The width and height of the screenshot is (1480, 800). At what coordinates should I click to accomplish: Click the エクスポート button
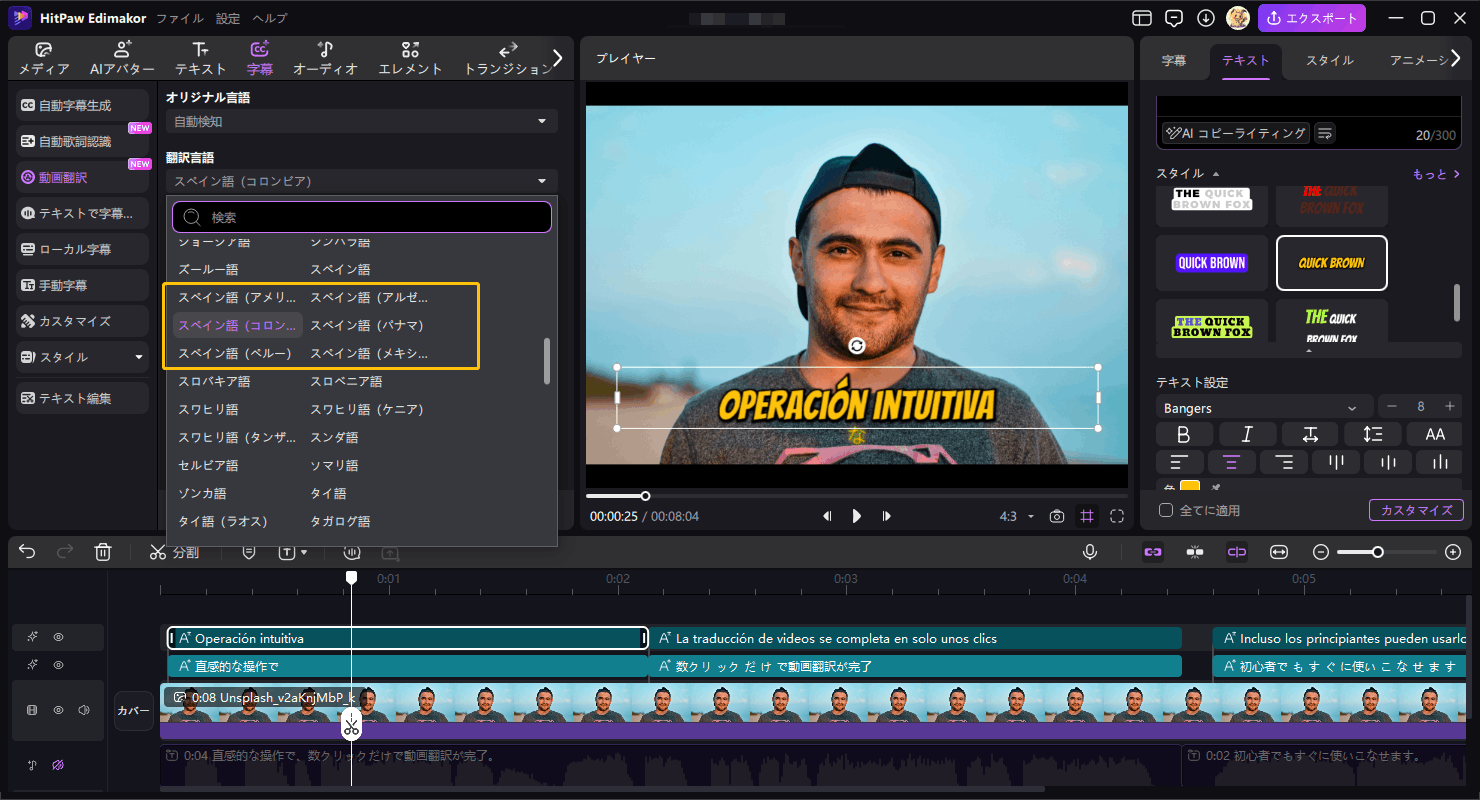pyautogui.click(x=1313, y=18)
